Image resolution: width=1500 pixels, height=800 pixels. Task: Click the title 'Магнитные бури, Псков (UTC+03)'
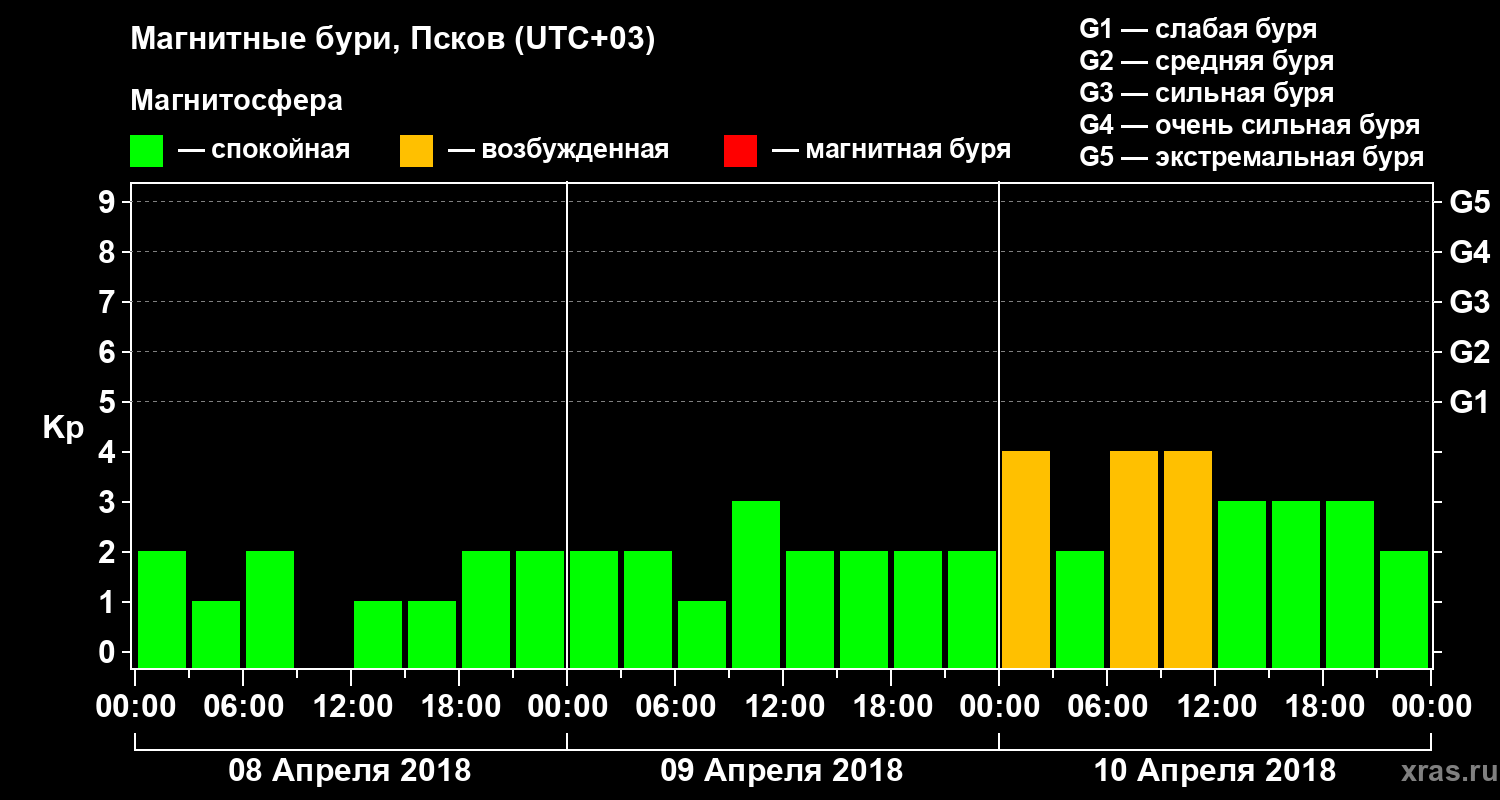point(393,40)
